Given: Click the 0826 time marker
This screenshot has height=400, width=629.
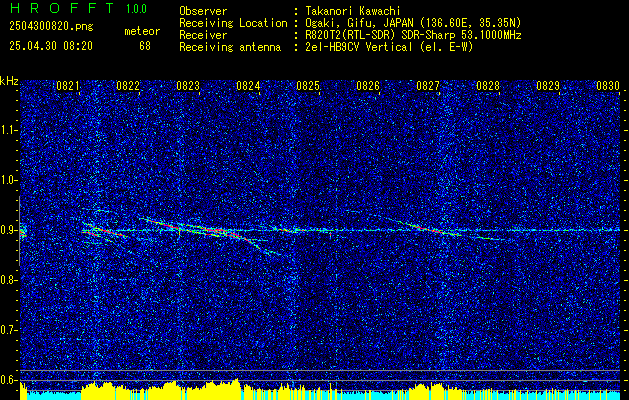Looking at the screenshot, I should click(x=368, y=86).
